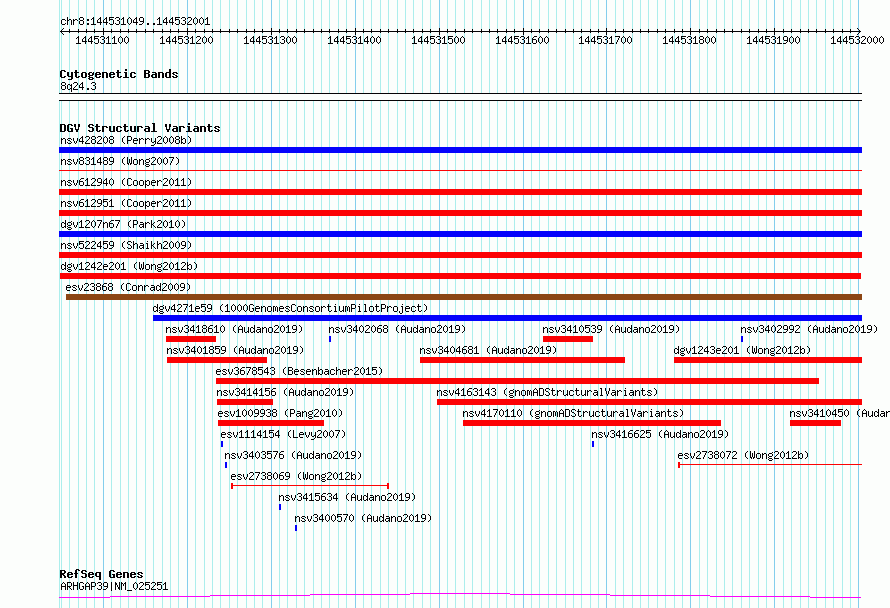Click the nsv428208 (Perry2008b) variant label
This screenshot has width=890, height=608.
point(126,140)
